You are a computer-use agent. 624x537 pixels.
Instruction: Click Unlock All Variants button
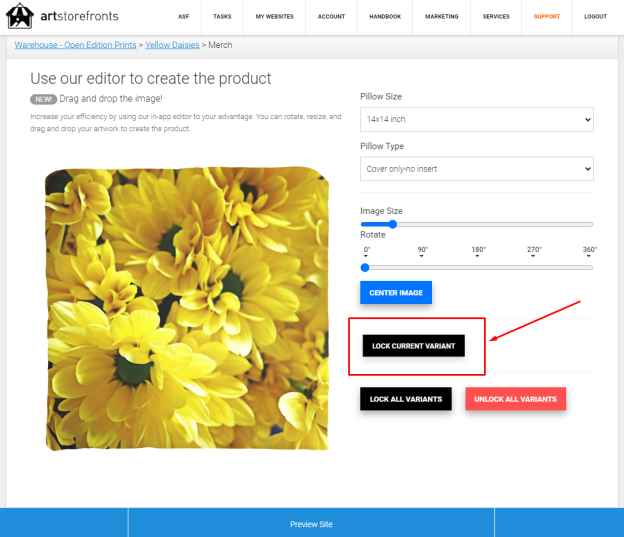515,399
